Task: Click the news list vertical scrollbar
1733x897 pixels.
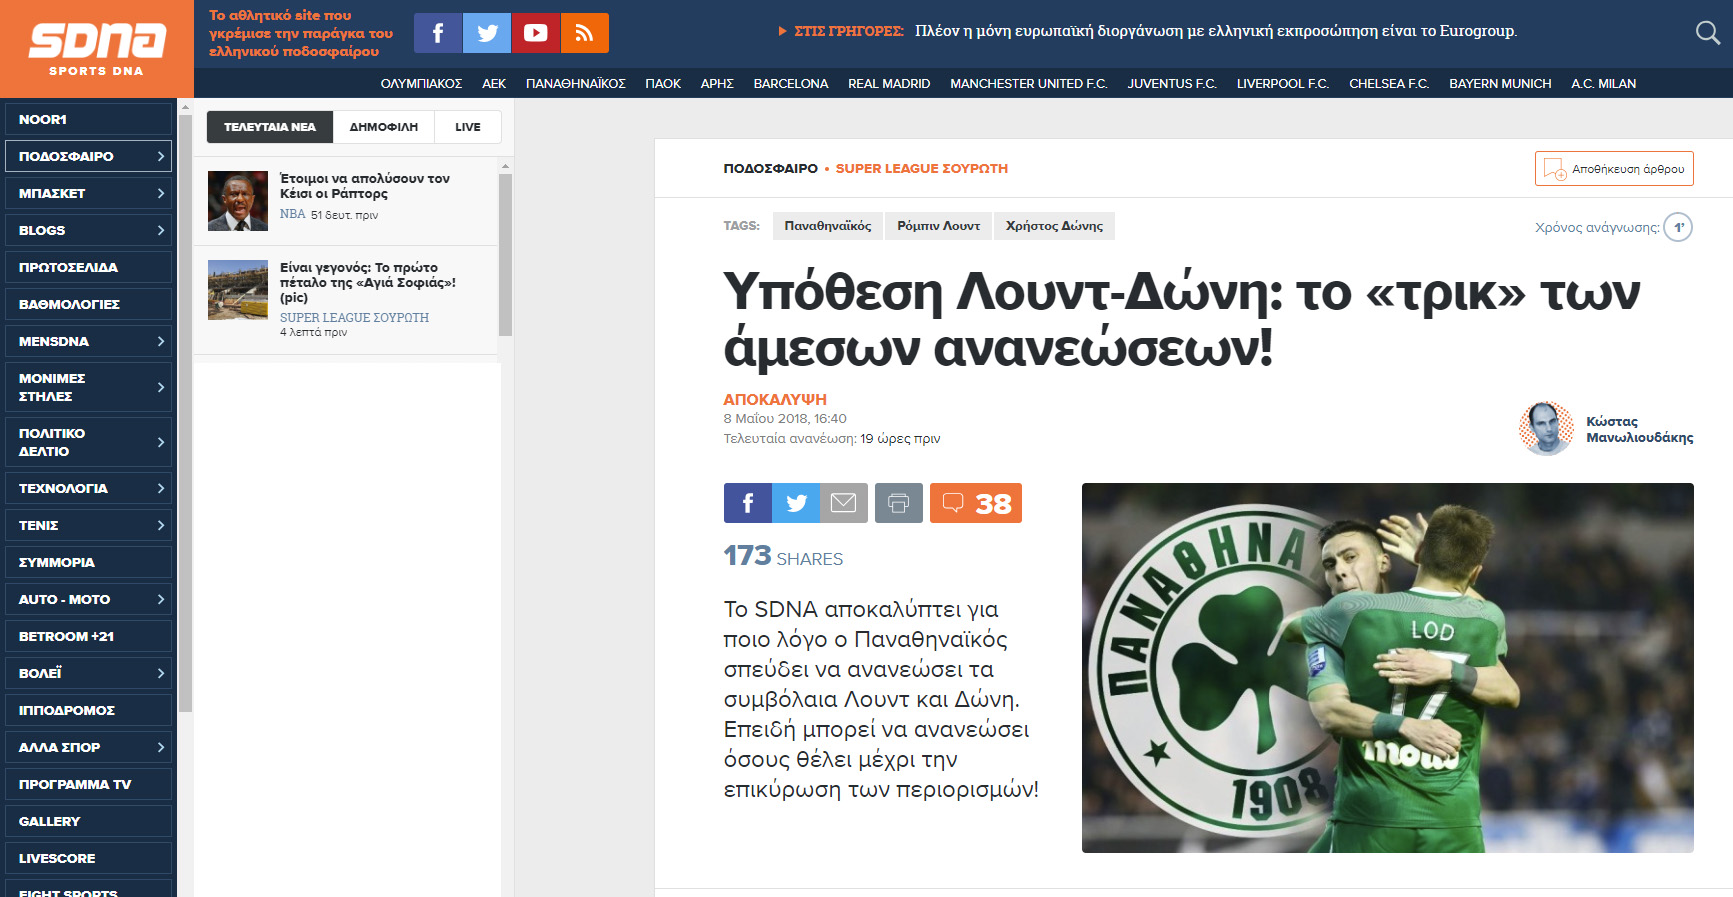Action: [x=505, y=255]
